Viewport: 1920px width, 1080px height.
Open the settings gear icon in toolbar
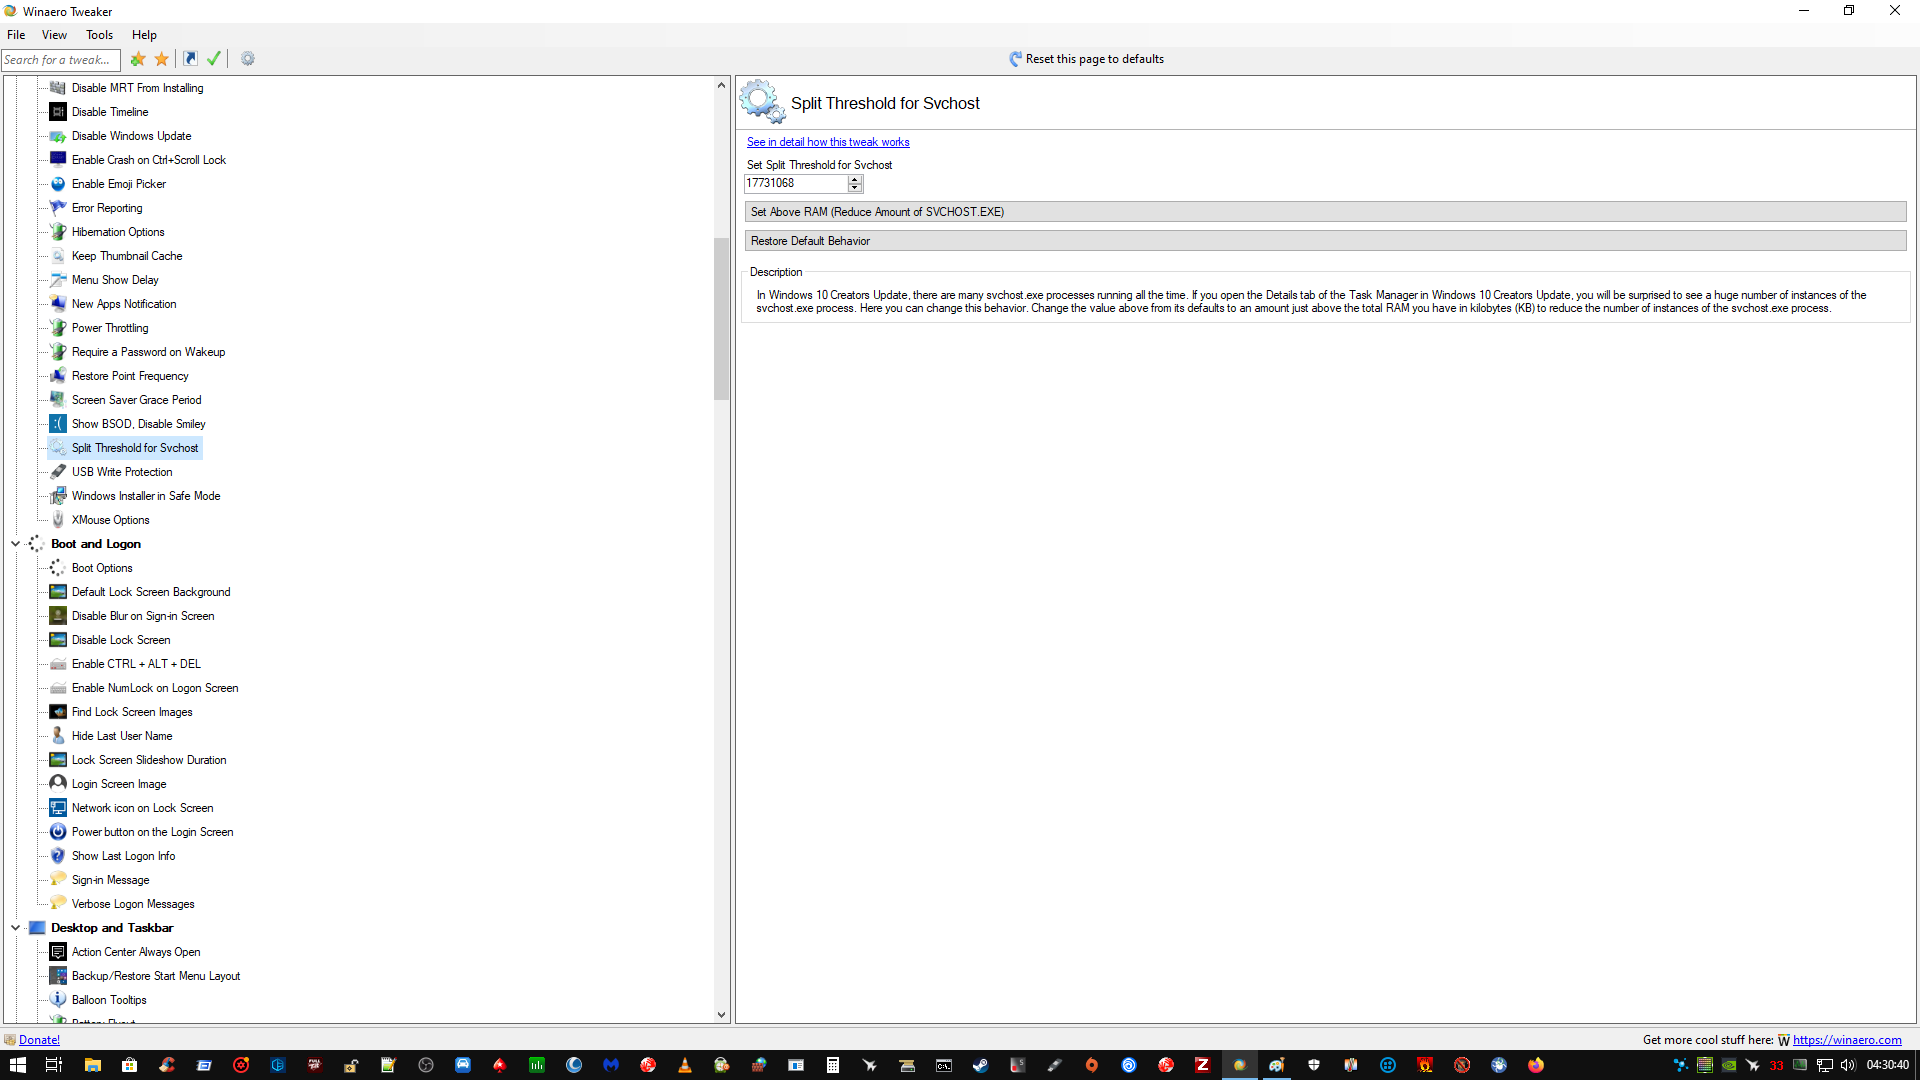248,59
